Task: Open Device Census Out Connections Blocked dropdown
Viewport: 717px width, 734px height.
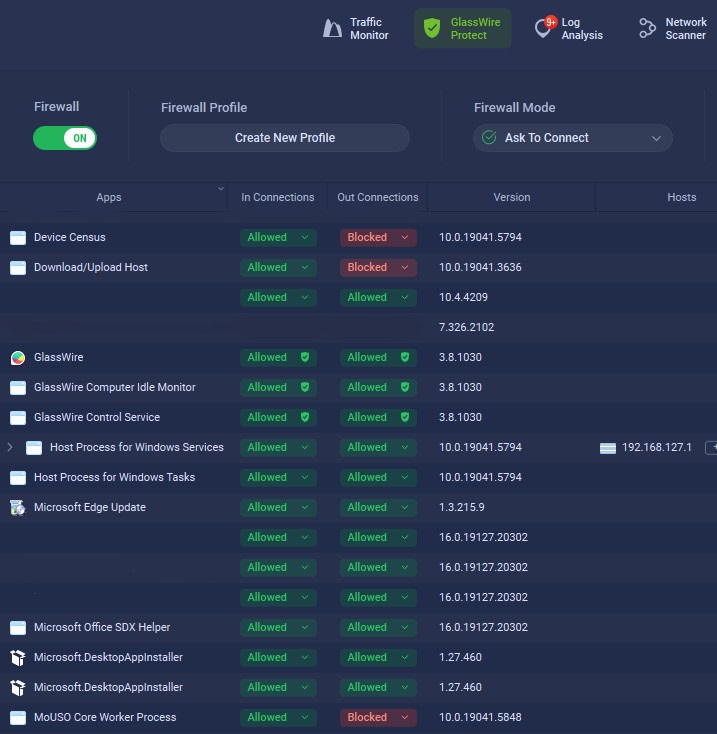Action: click(x=378, y=238)
